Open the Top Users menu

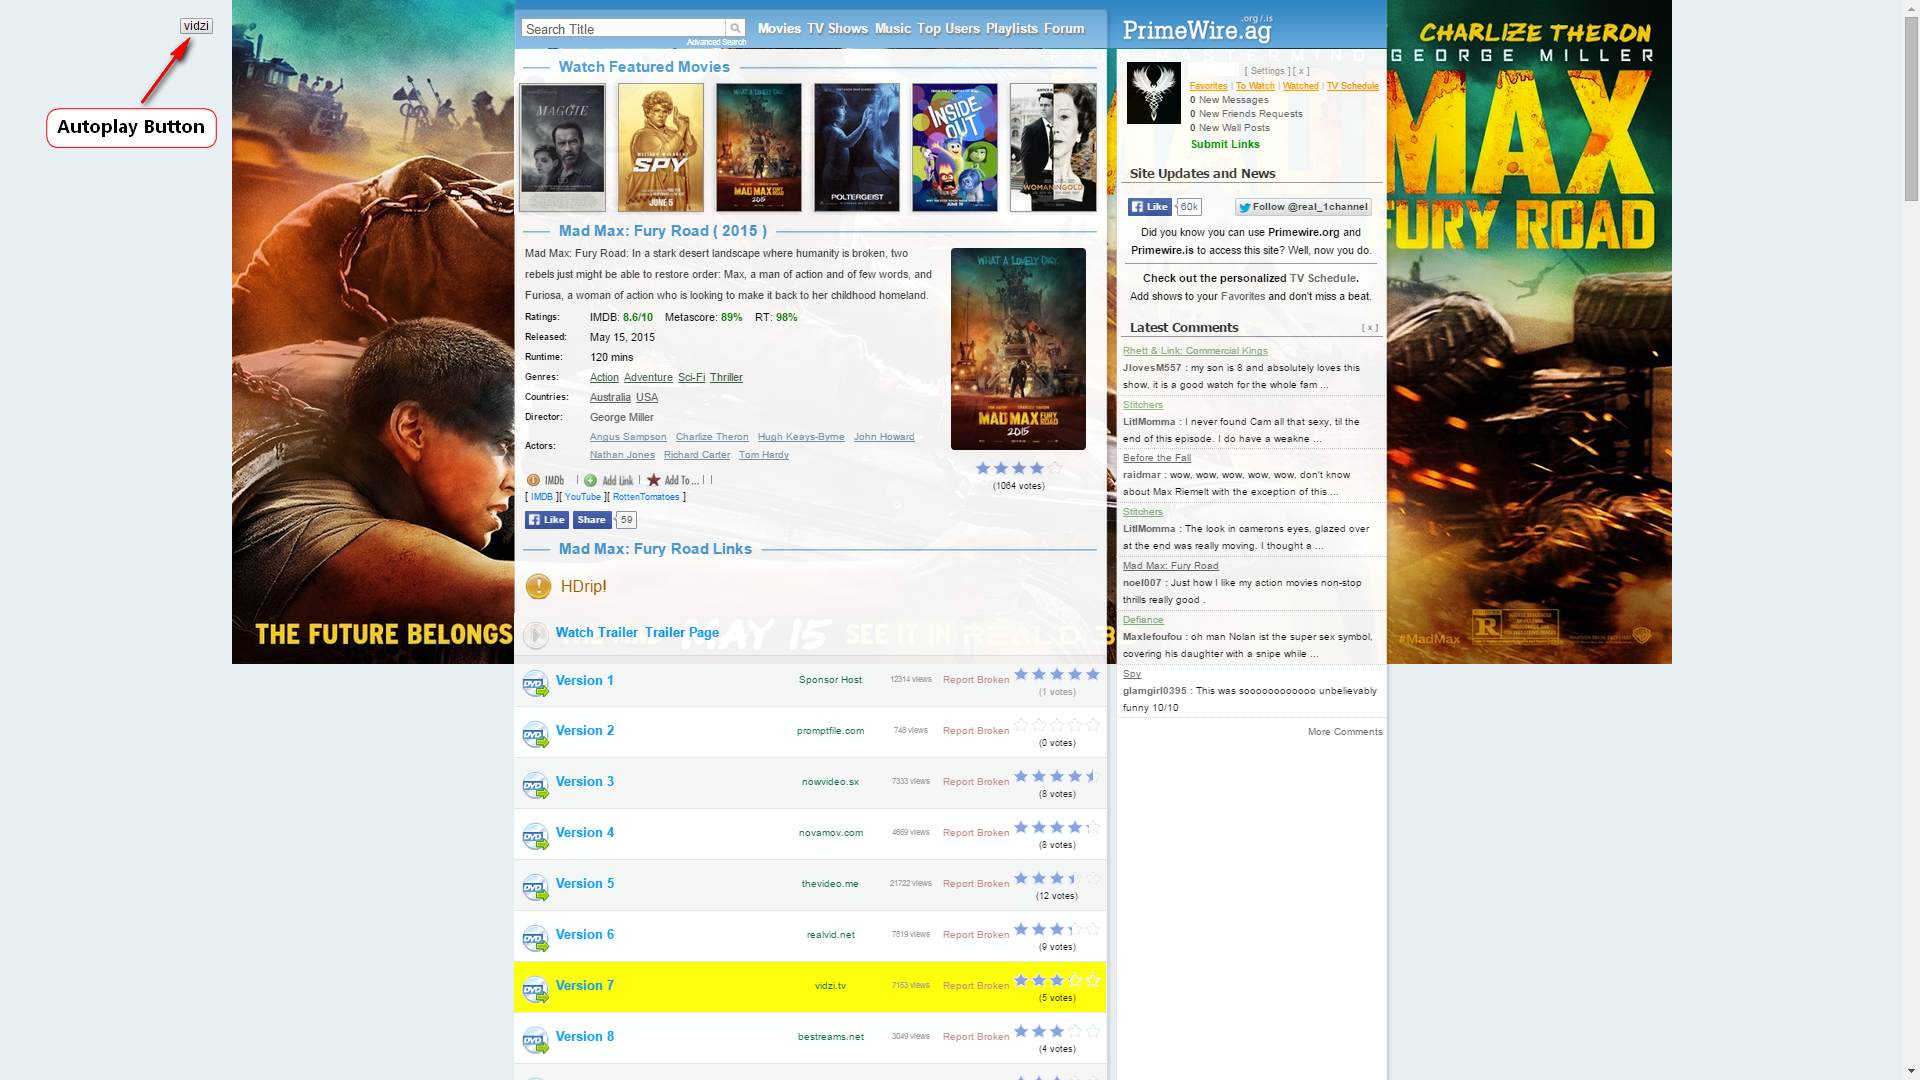coord(948,28)
